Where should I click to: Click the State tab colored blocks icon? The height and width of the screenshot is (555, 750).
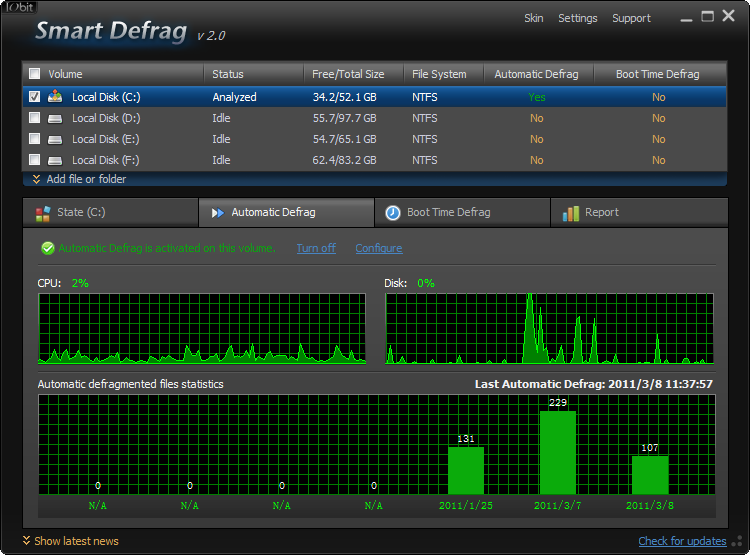(43, 213)
